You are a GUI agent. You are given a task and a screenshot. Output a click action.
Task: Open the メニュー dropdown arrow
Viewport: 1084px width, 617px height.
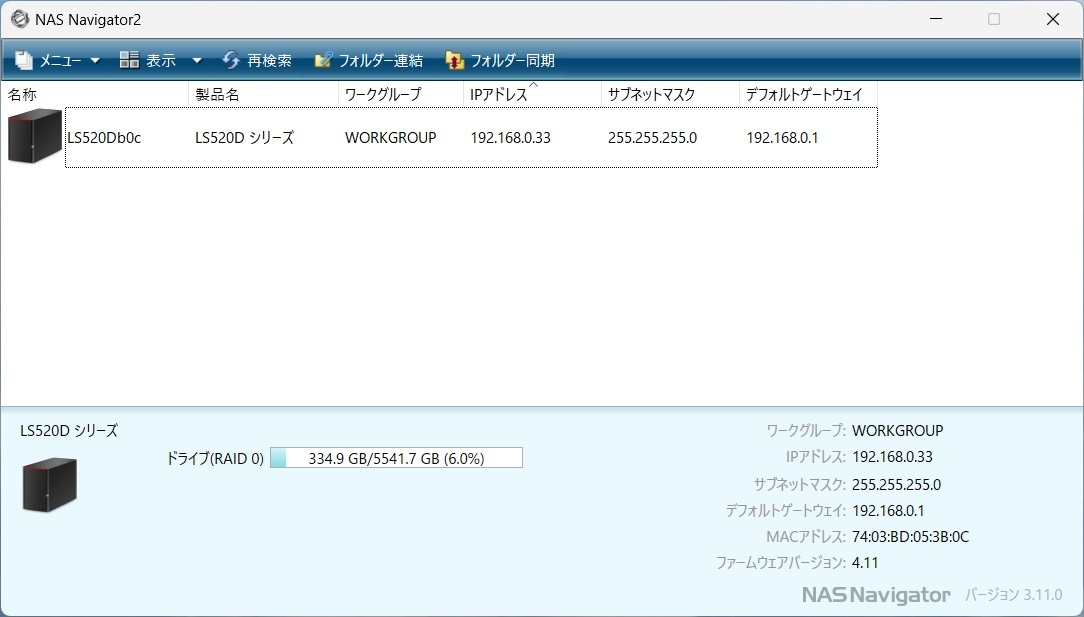tap(95, 60)
